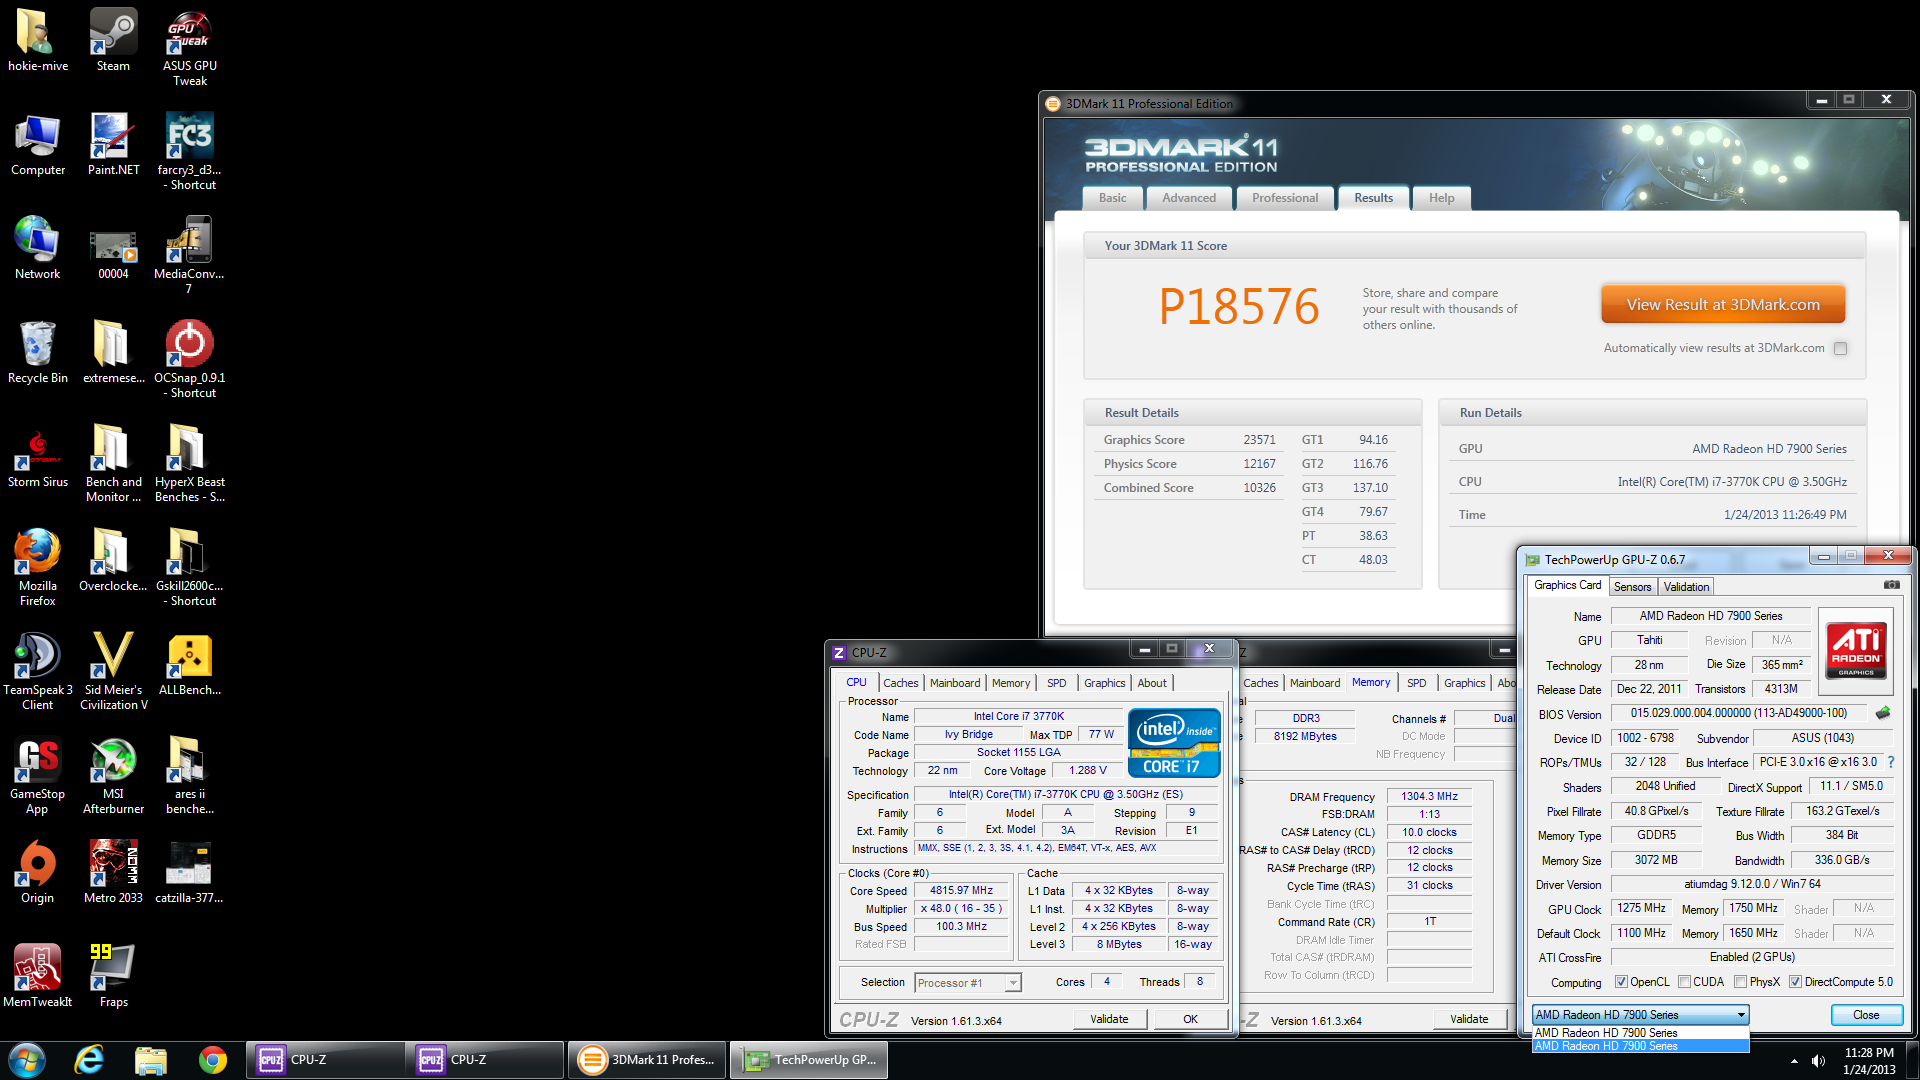Screen dimensions: 1920x1080
Task: Open Paint.NET desktop icon
Action: (x=113, y=144)
